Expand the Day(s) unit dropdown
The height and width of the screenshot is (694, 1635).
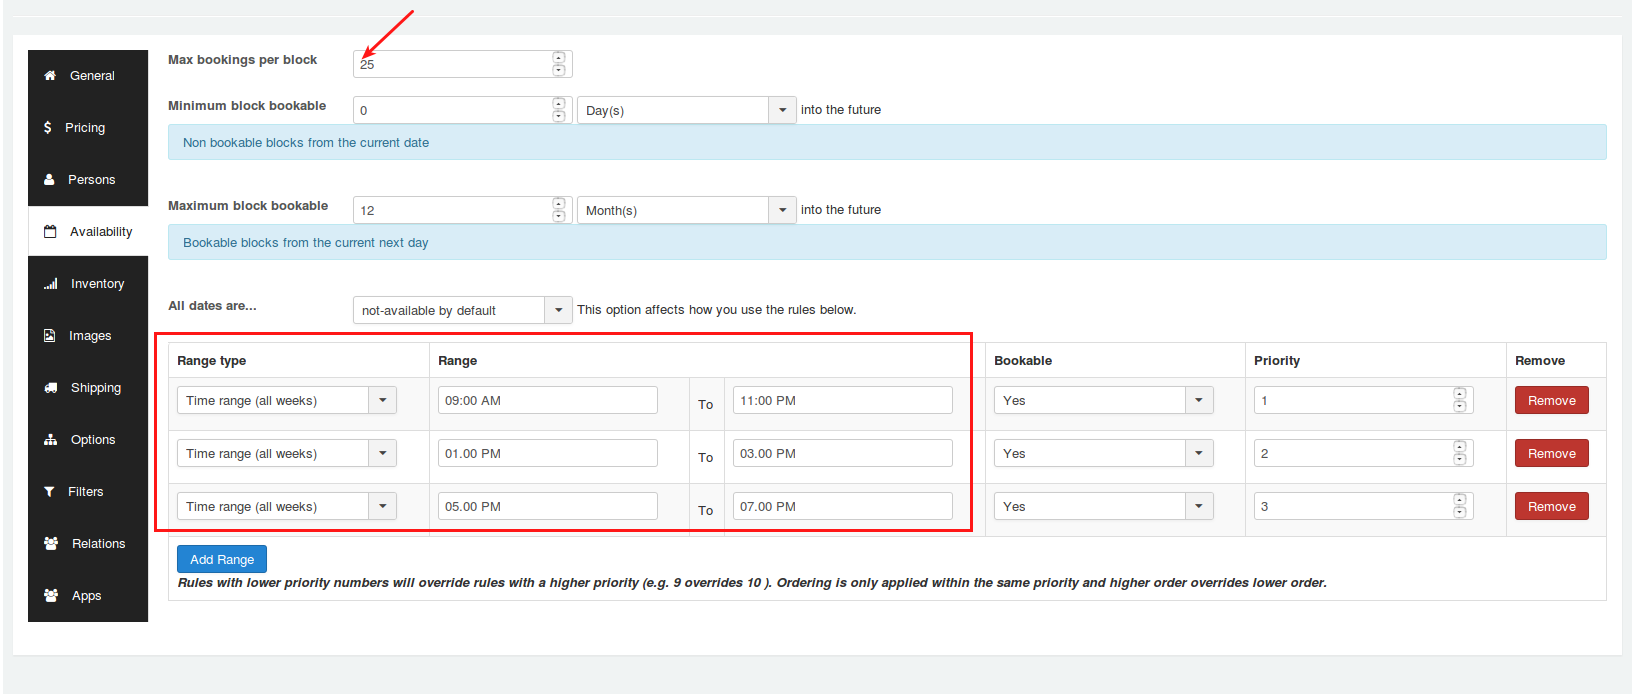pos(782,110)
